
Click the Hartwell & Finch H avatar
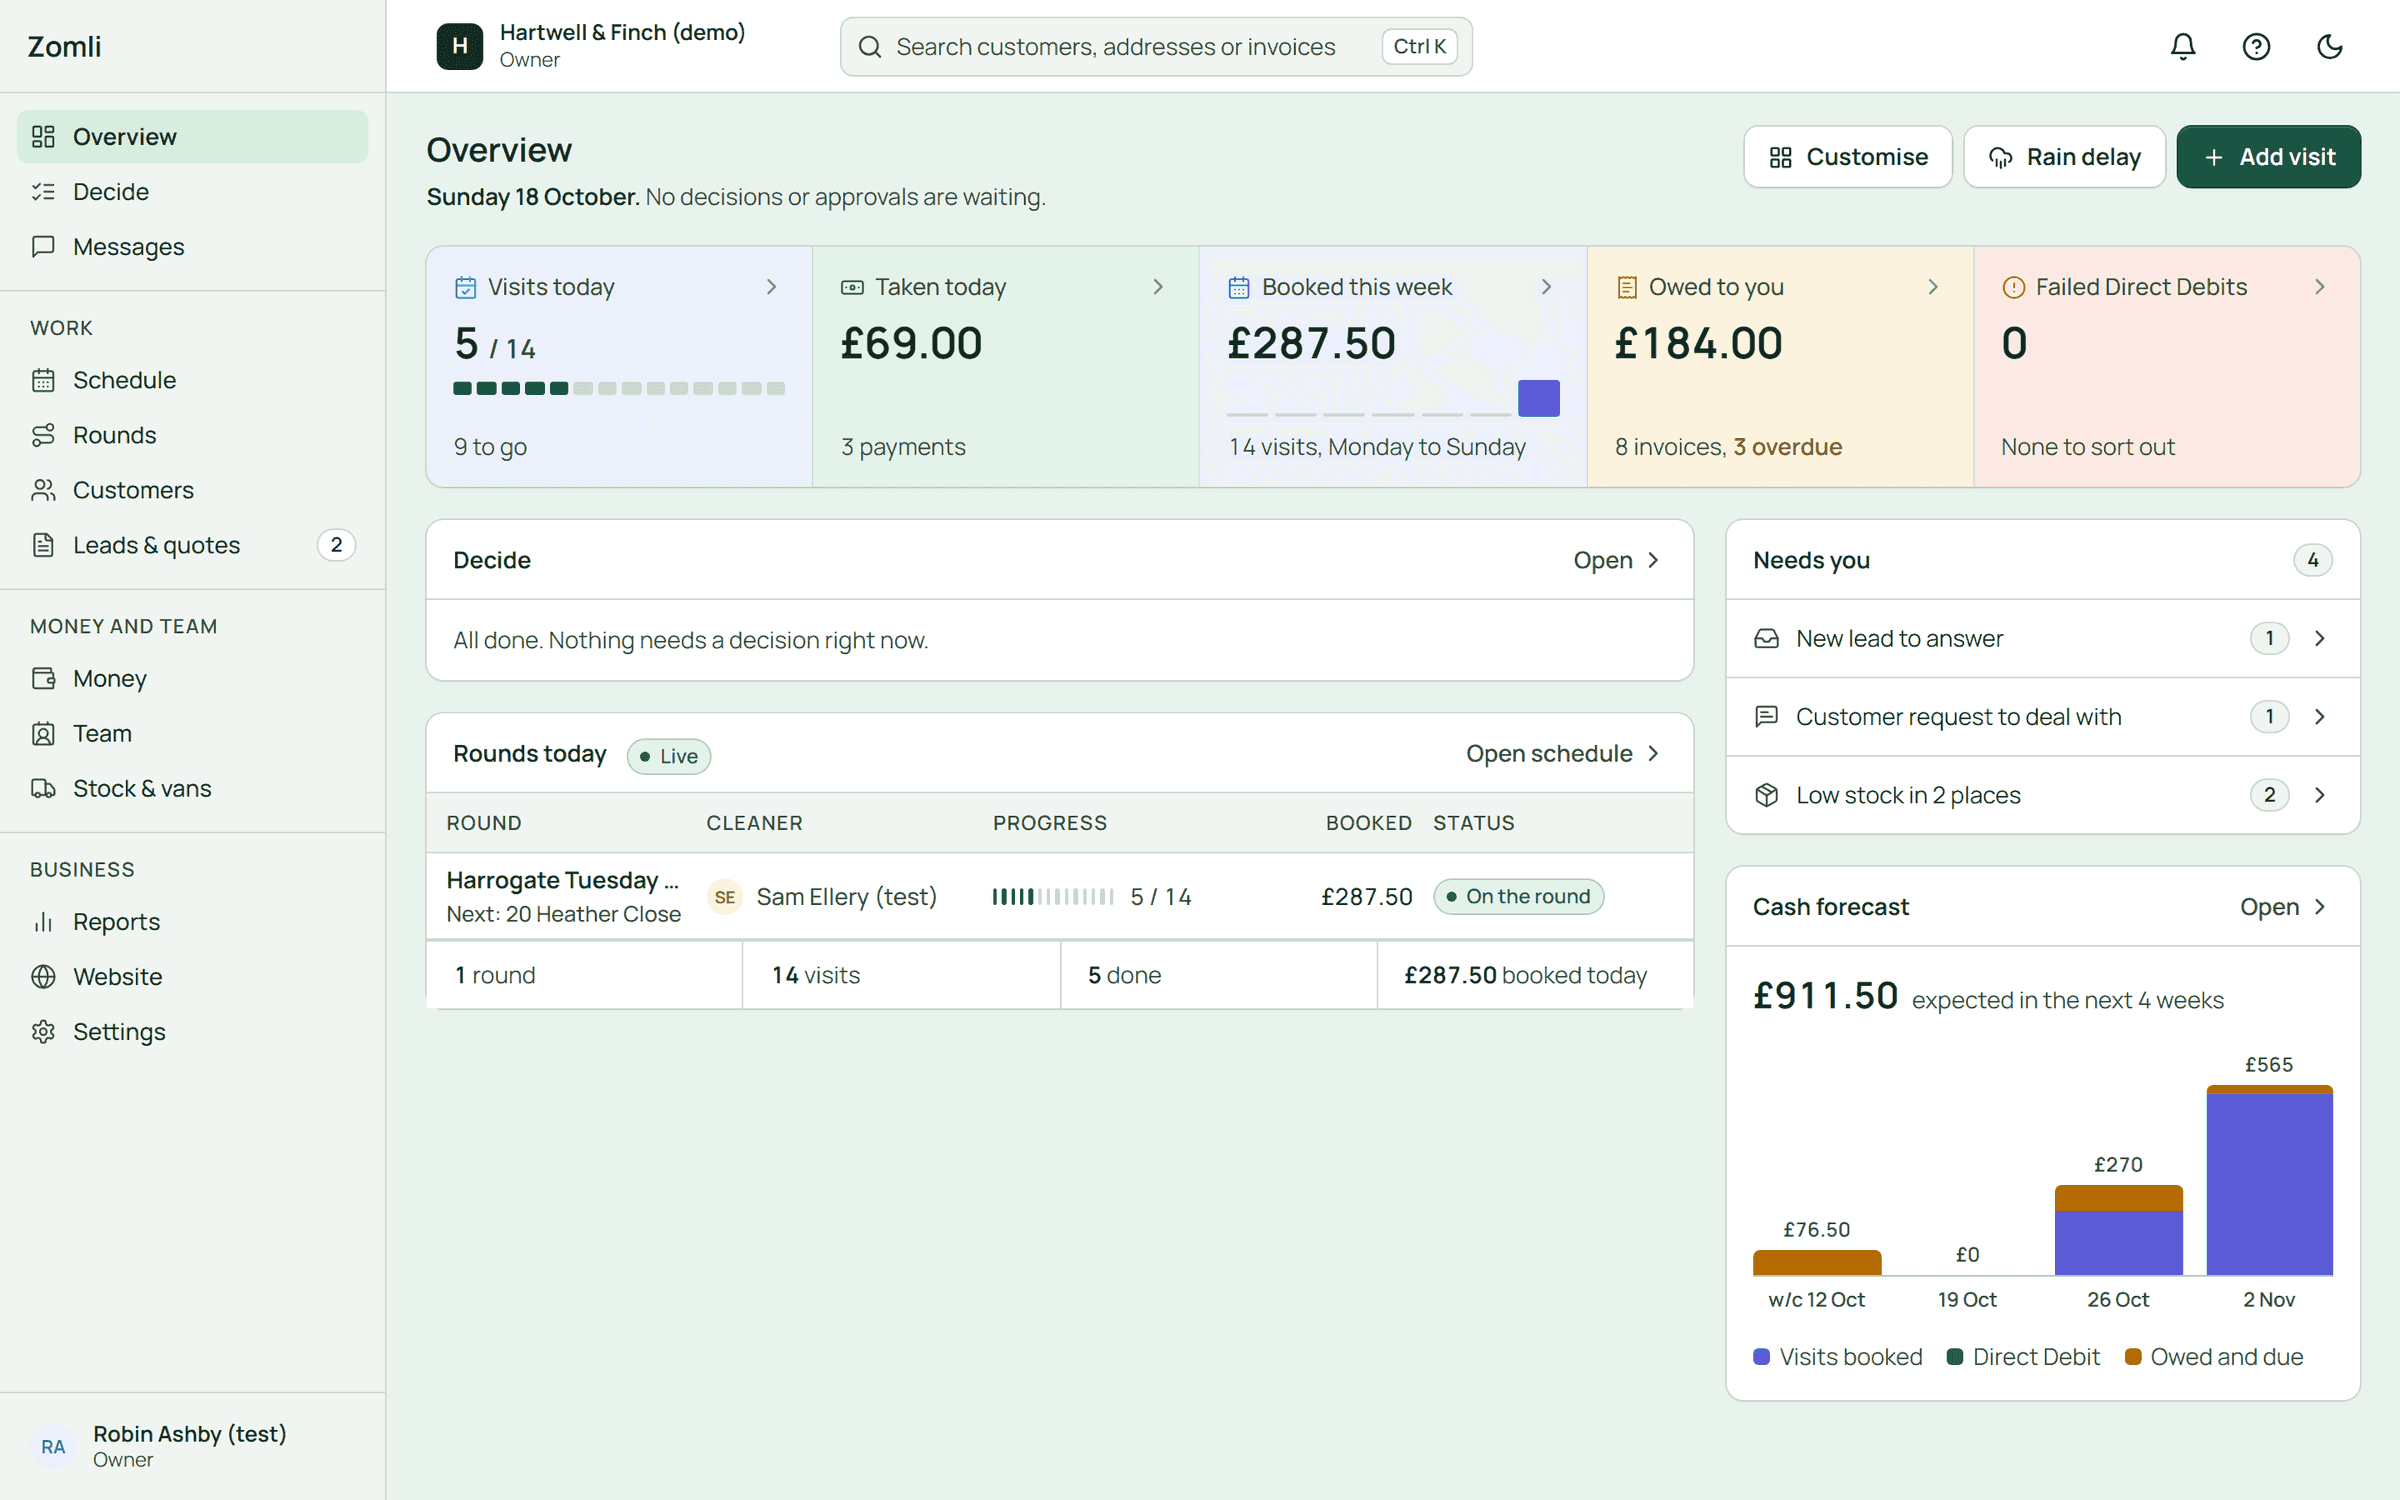point(459,46)
